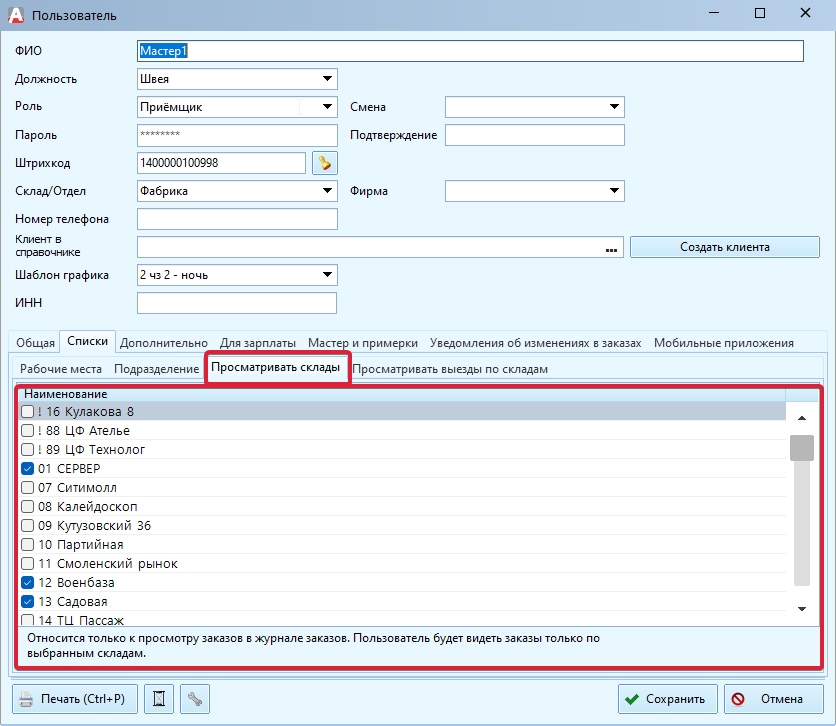This screenshot has height=726, width=836.
Task: Uncheck the 12 Военбаза checkbox
Action: click(28, 582)
